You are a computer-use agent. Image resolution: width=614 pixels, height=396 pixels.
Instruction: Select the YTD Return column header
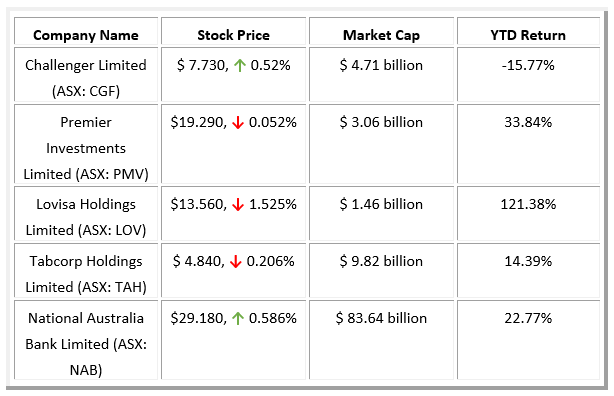(x=528, y=35)
